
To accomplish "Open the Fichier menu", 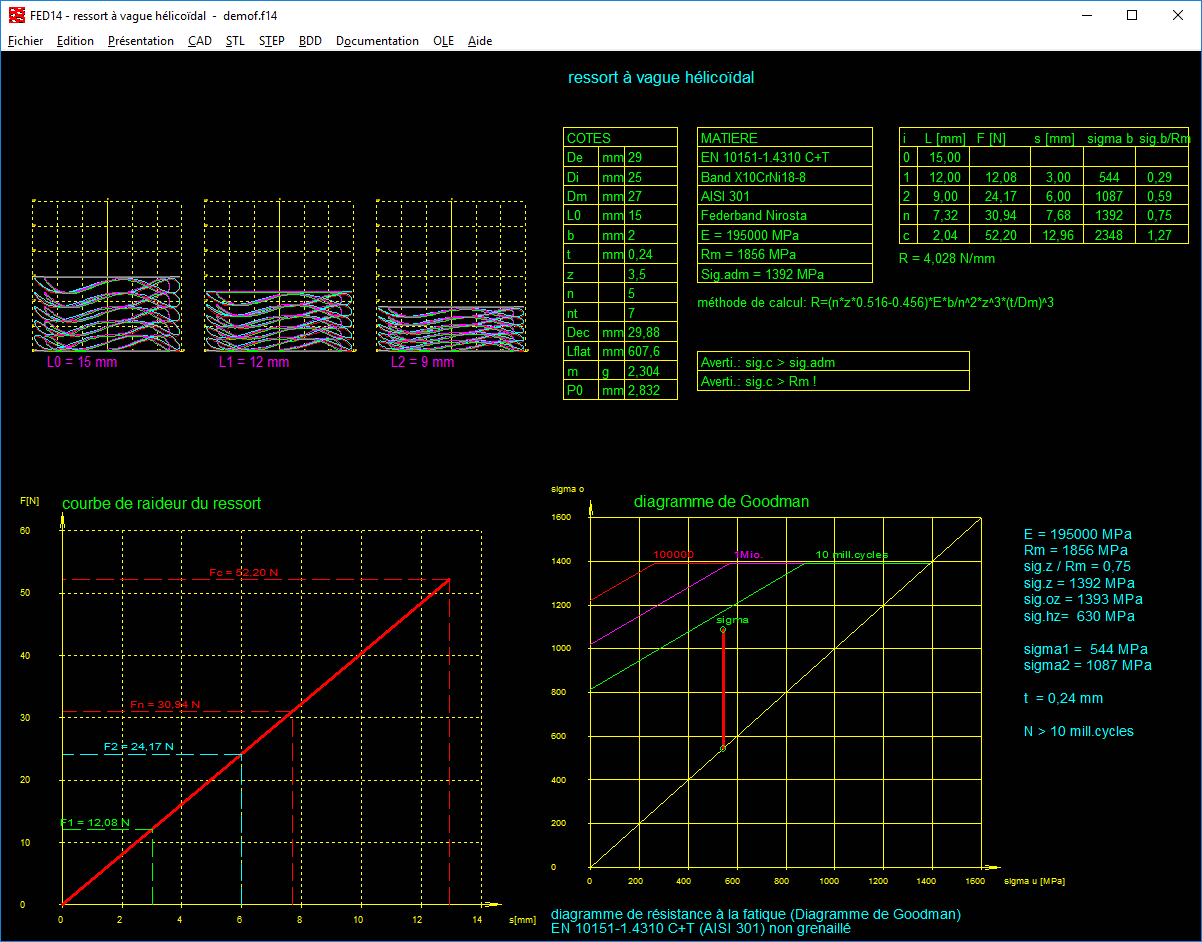I will coord(25,41).
